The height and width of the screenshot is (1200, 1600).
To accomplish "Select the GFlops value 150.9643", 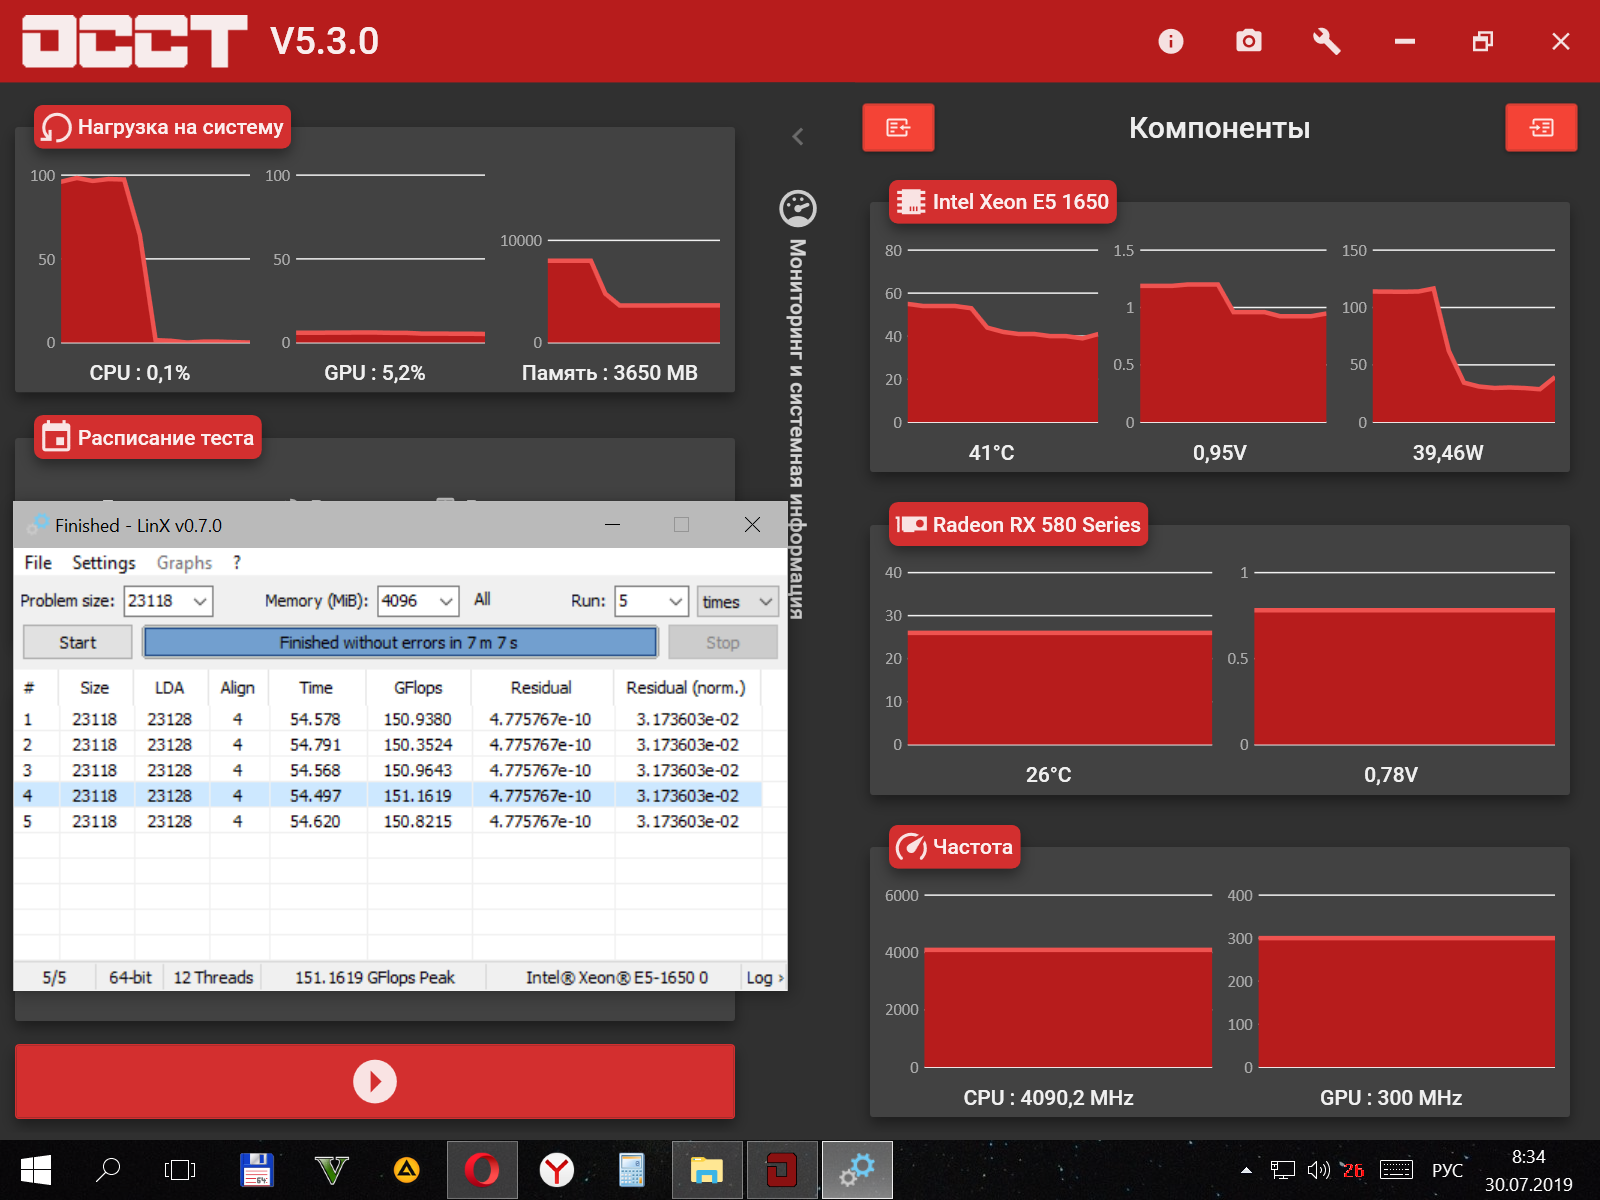I will [418, 770].
